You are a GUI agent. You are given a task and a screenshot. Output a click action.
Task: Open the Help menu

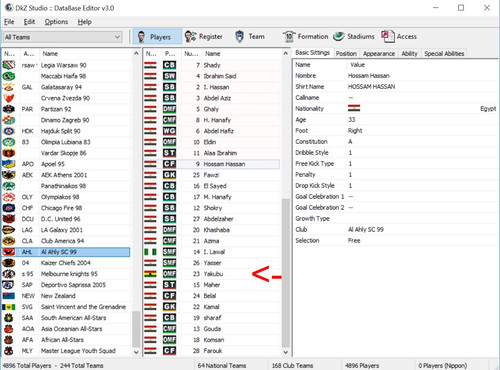[84, 22]
